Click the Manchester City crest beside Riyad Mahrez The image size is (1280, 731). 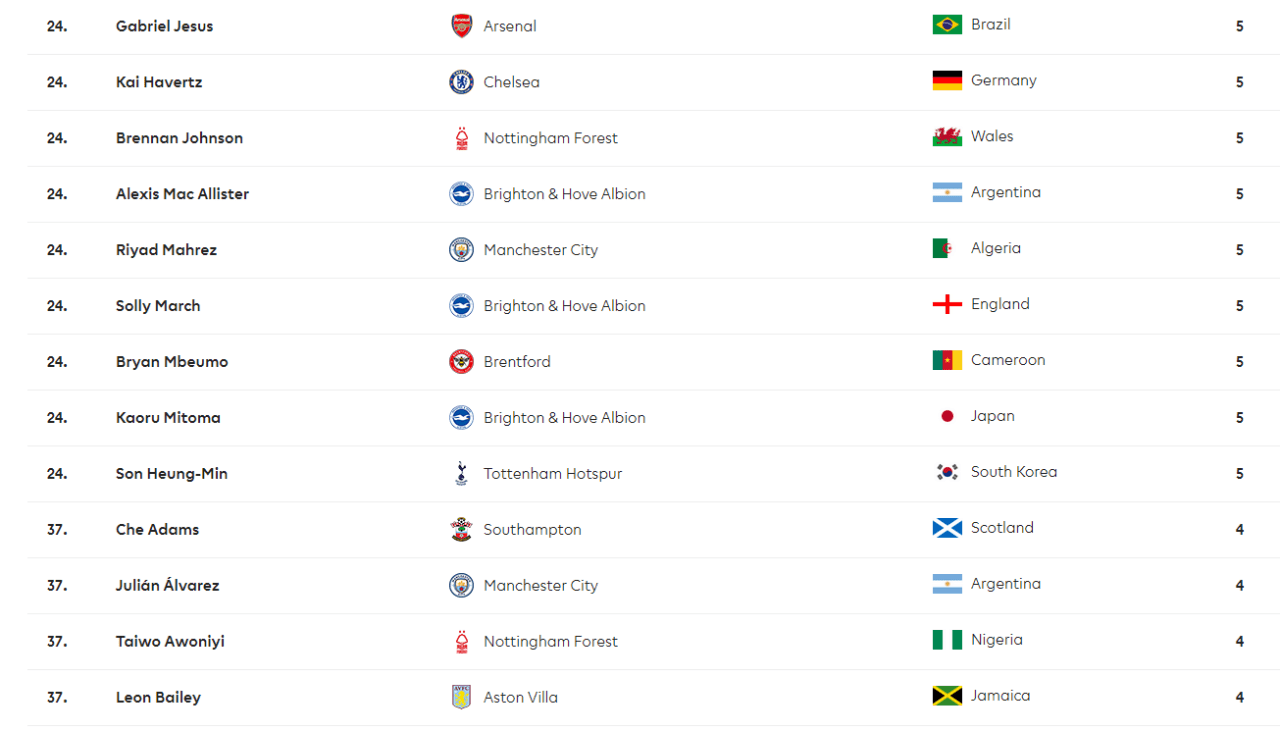point(461,250)
